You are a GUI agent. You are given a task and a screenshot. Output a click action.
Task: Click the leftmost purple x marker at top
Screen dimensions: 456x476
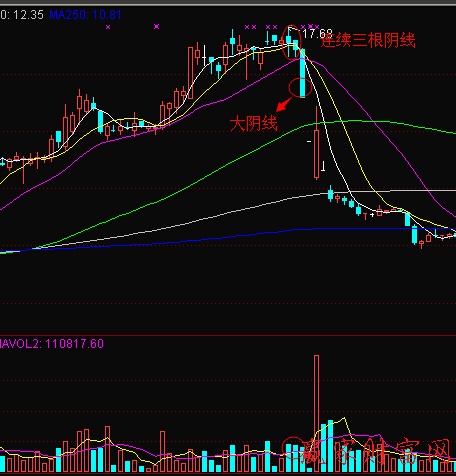click(x=108, y=27)
